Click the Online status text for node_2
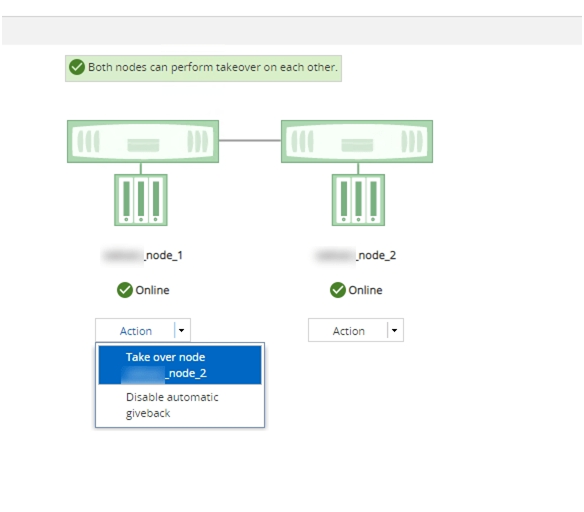Image resolution: width=584 pixels, height=512 pixels. point(365,290)
